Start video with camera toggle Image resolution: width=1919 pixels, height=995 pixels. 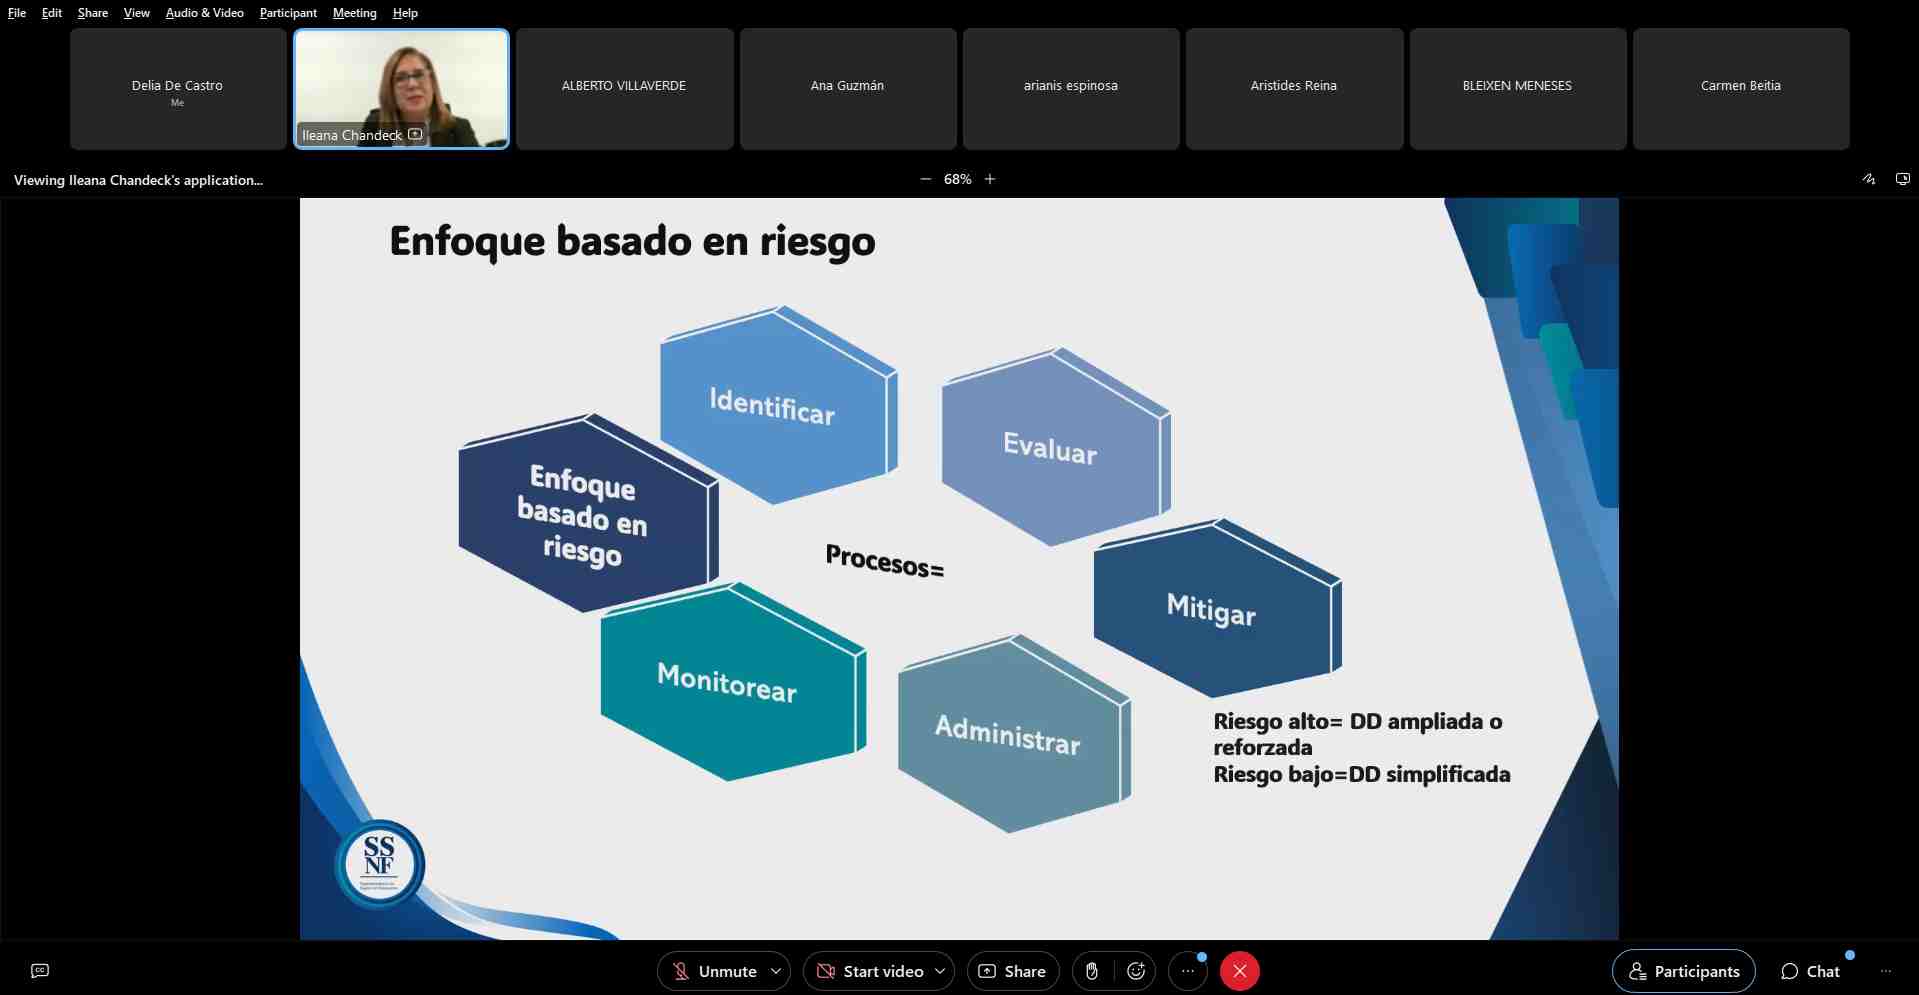pos(870,971)
